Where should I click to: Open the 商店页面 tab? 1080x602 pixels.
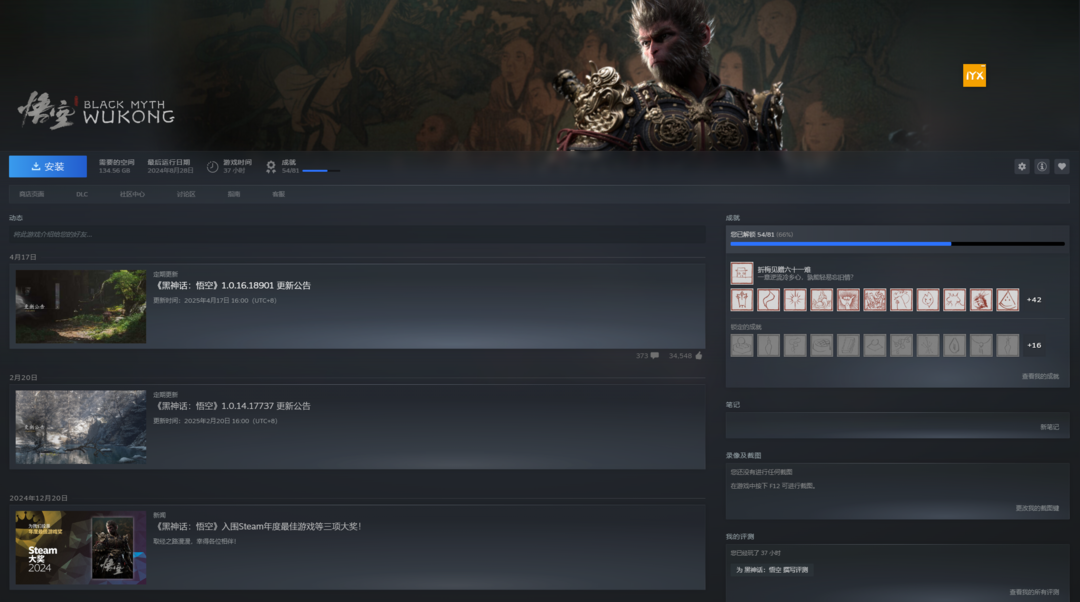coord(32,194)
